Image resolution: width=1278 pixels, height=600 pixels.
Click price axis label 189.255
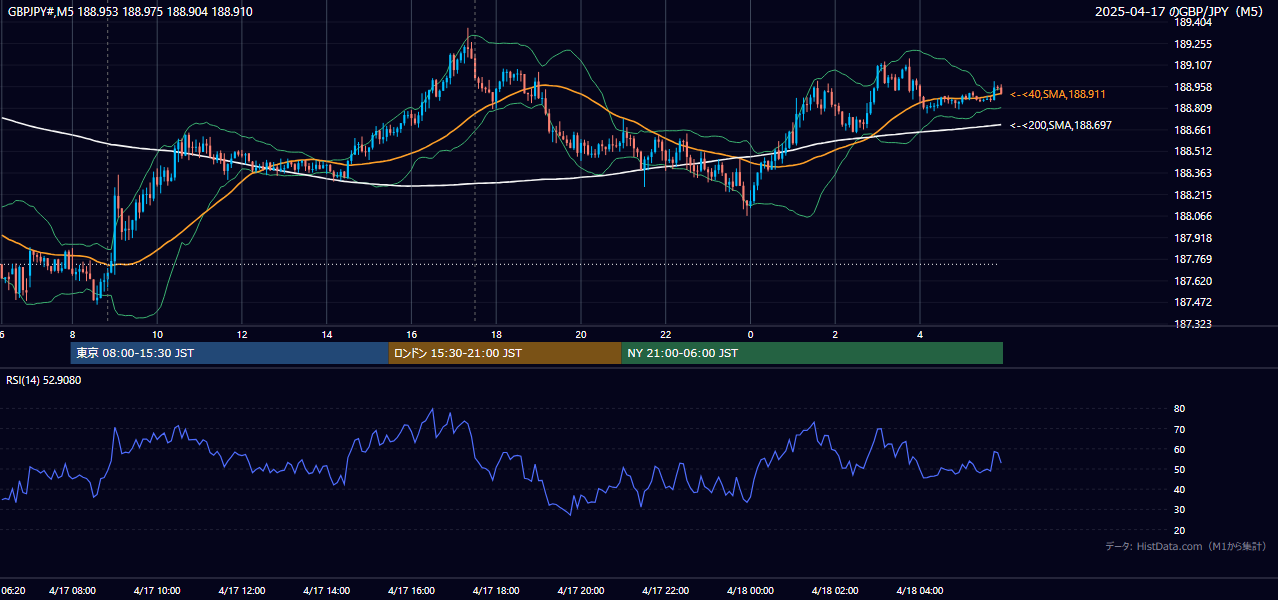(1193, 44)
